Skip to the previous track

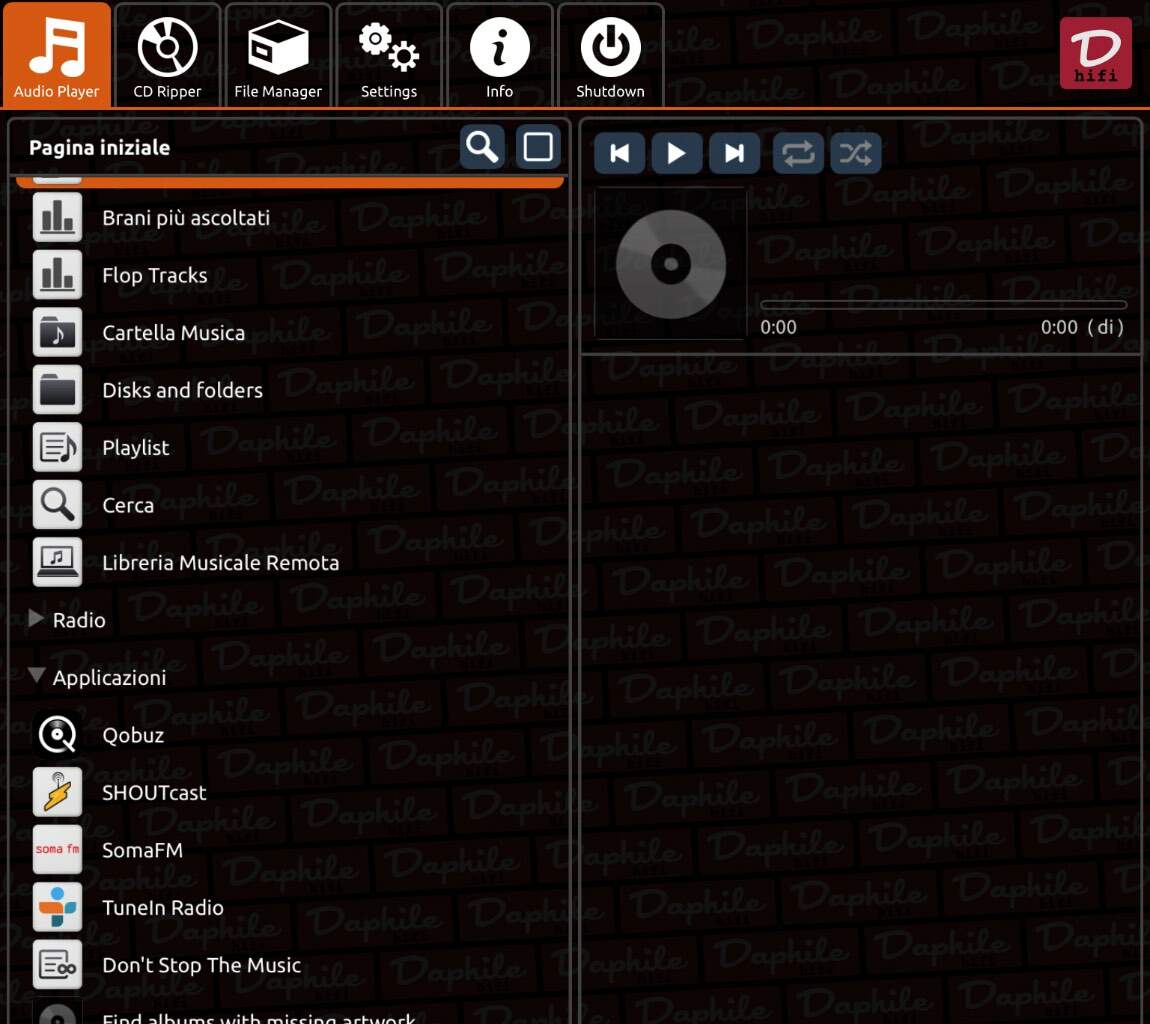pos(620,153)
